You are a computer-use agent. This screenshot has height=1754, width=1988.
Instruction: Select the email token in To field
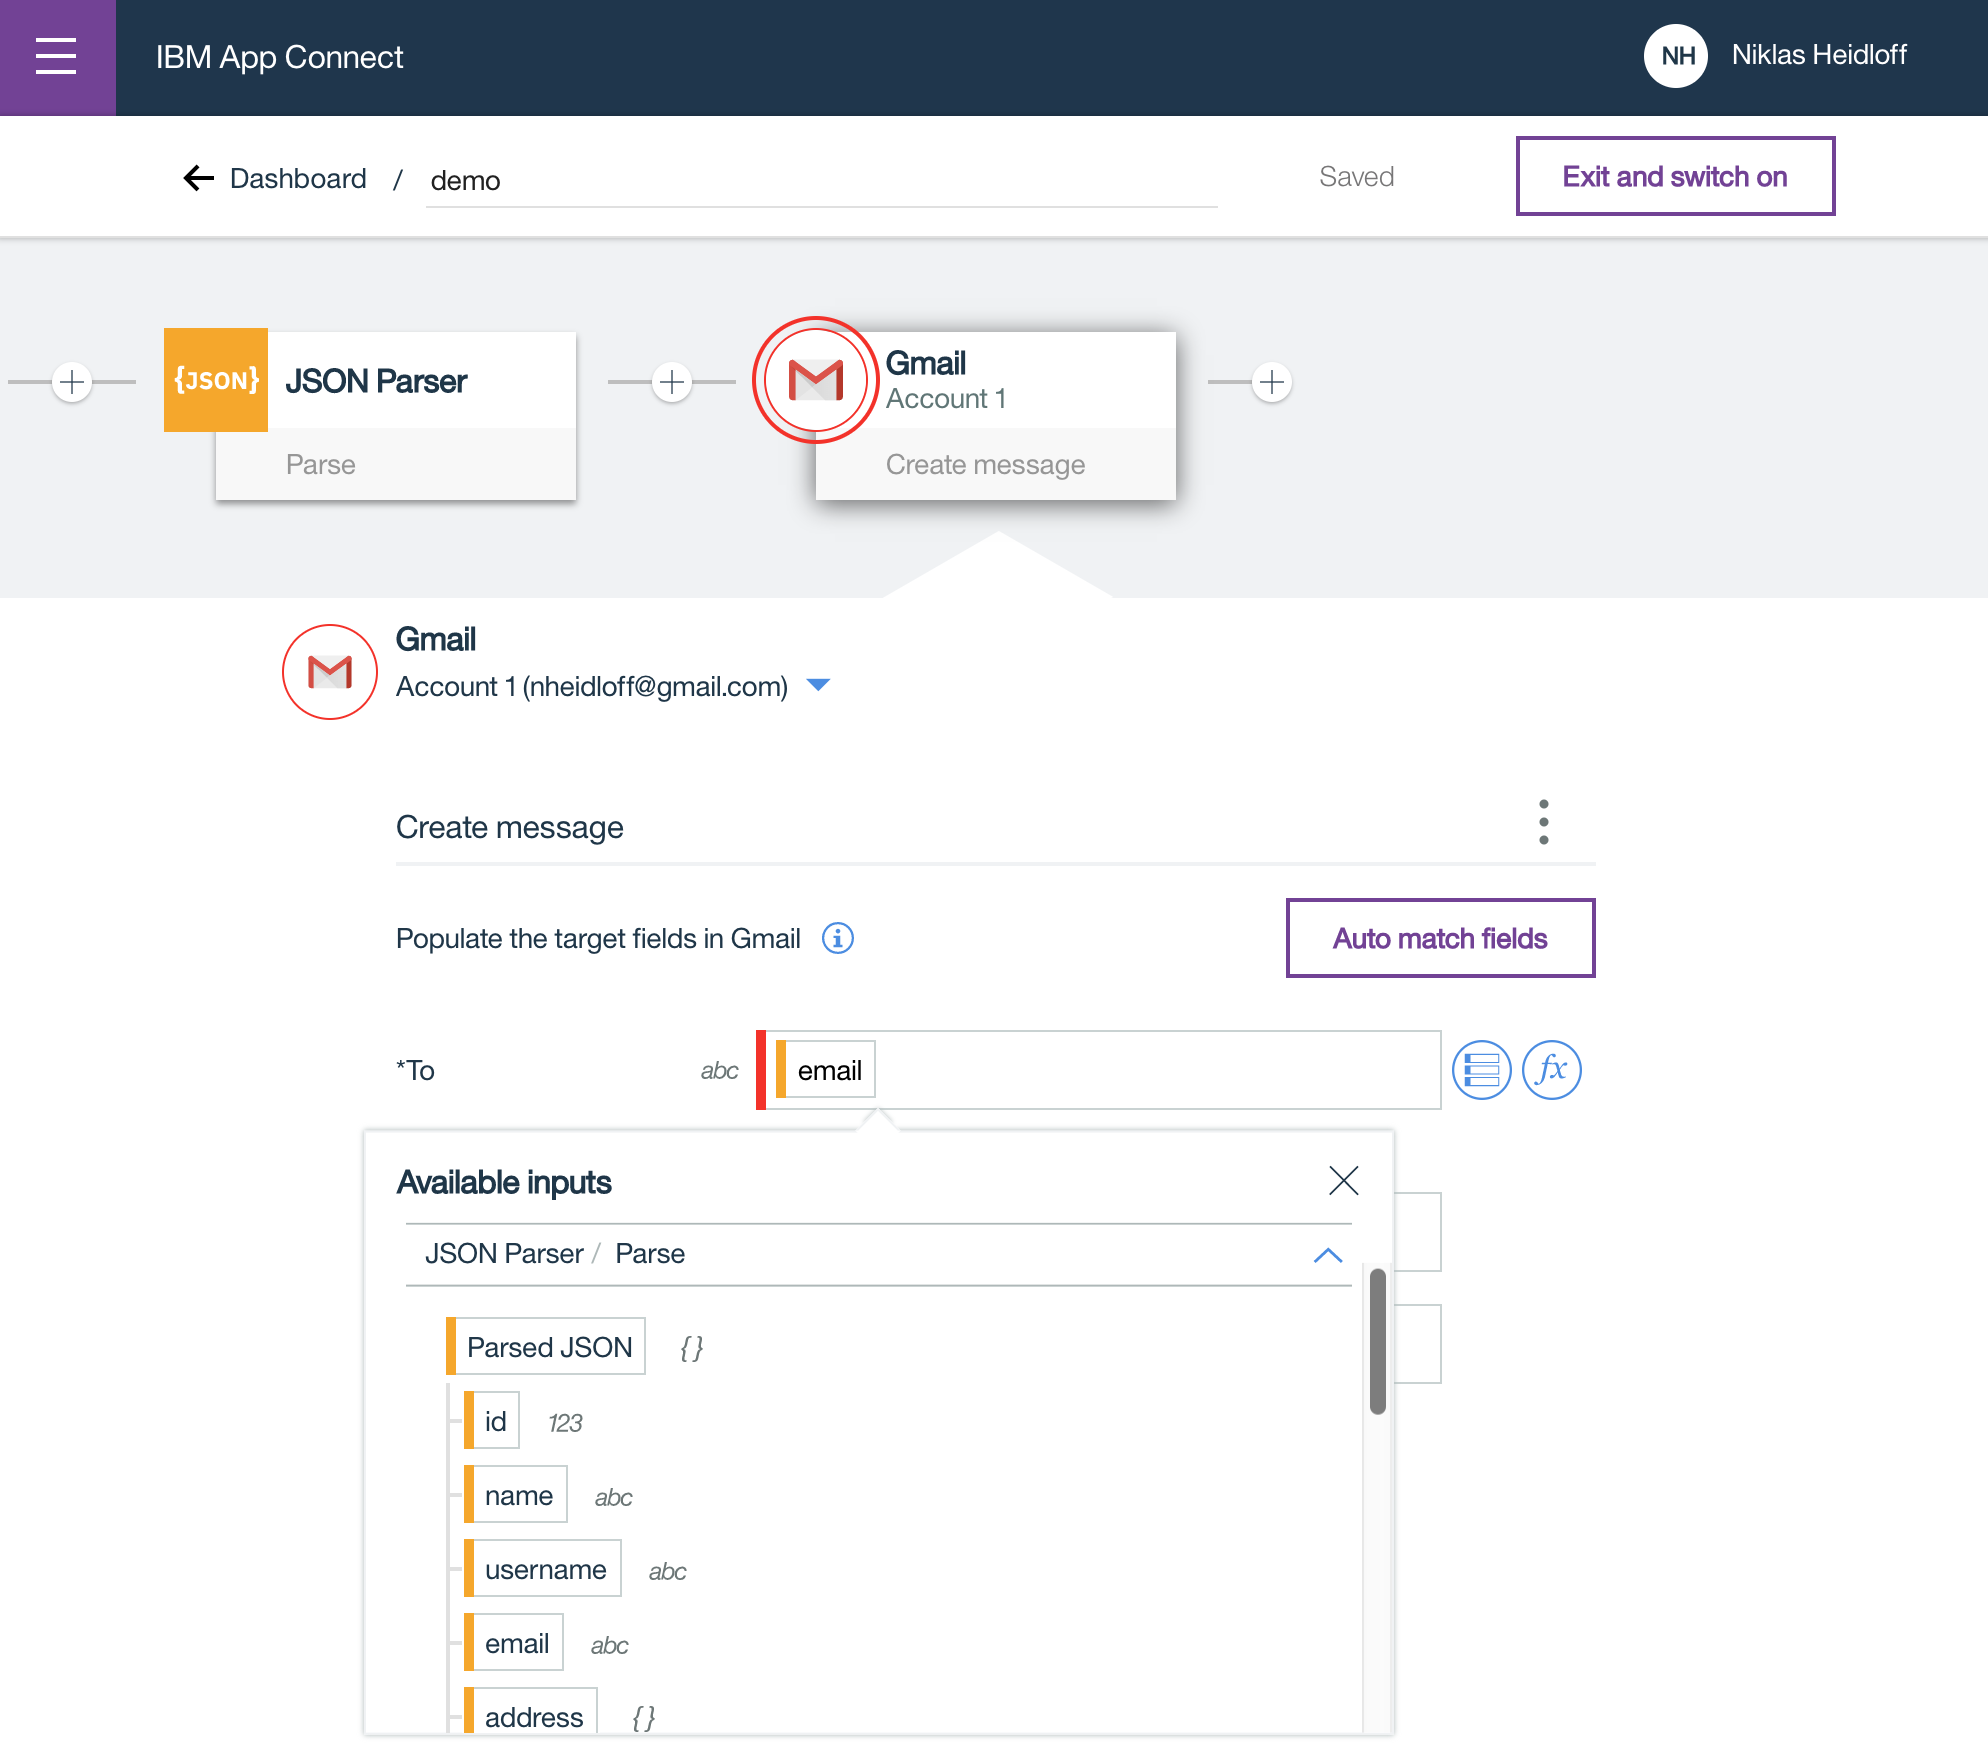pos(826,1070)
